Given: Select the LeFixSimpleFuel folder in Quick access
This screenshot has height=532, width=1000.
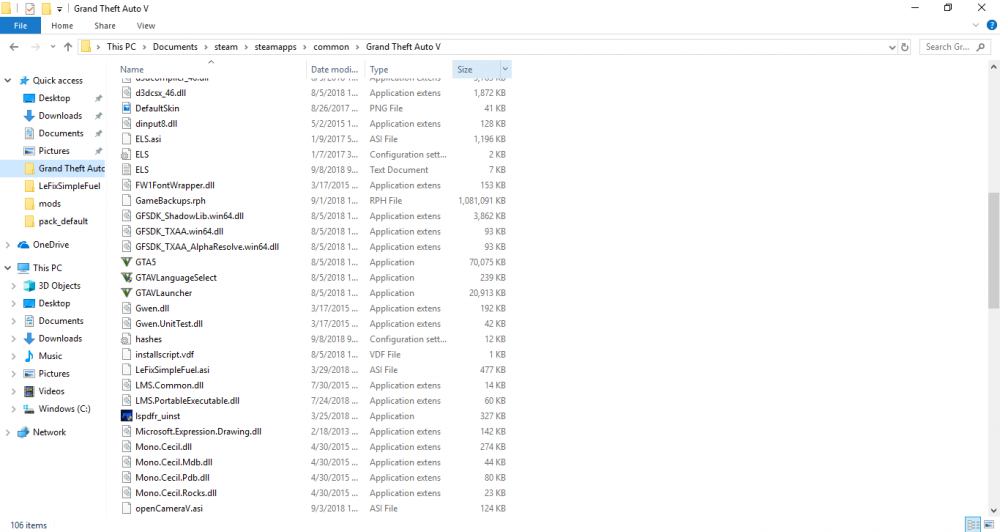Looking at the screenshot, I should (x=70, y=186).
